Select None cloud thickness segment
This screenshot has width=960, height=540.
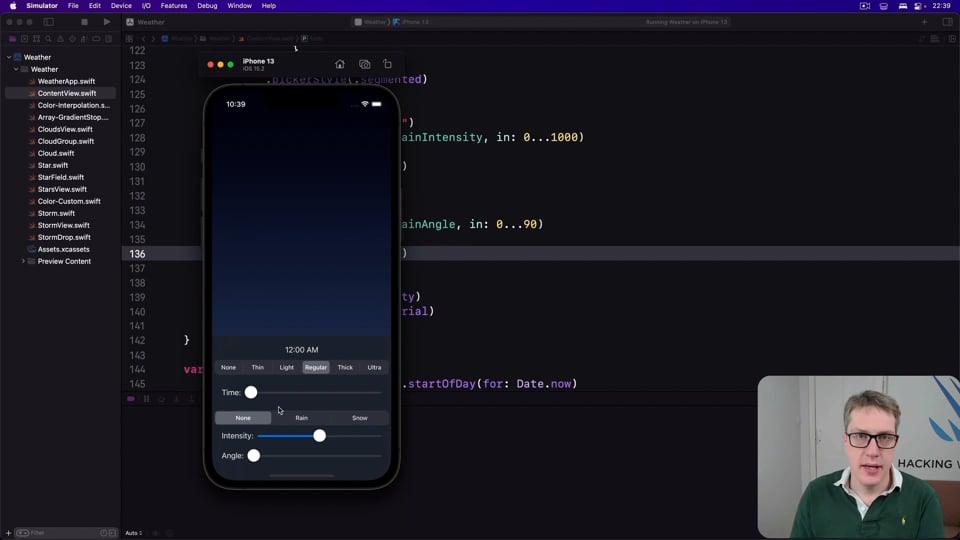click(x=228, y=367)
